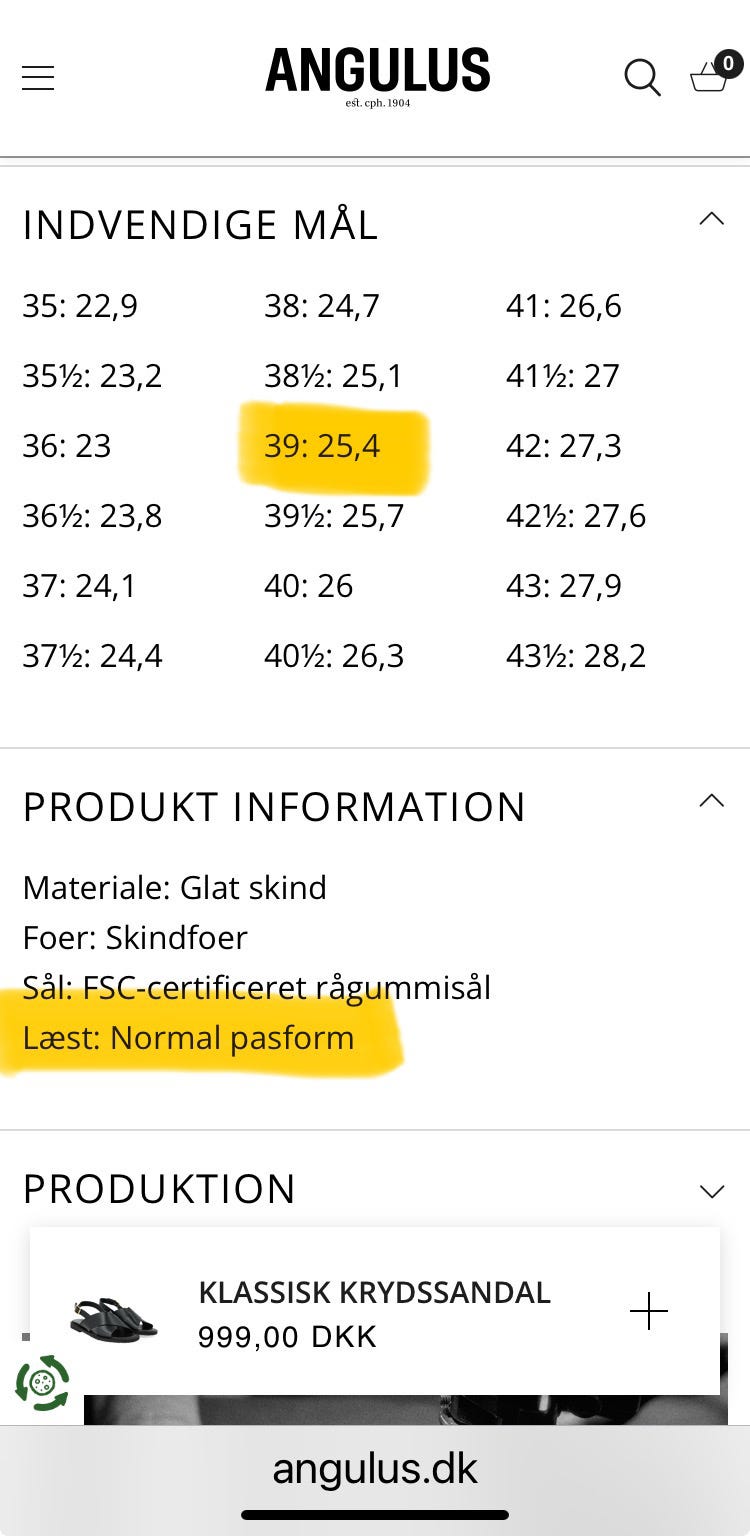Screen dimensions: 750x1536
Task: Click the search magnifier icon
Action: click(642, 78)
